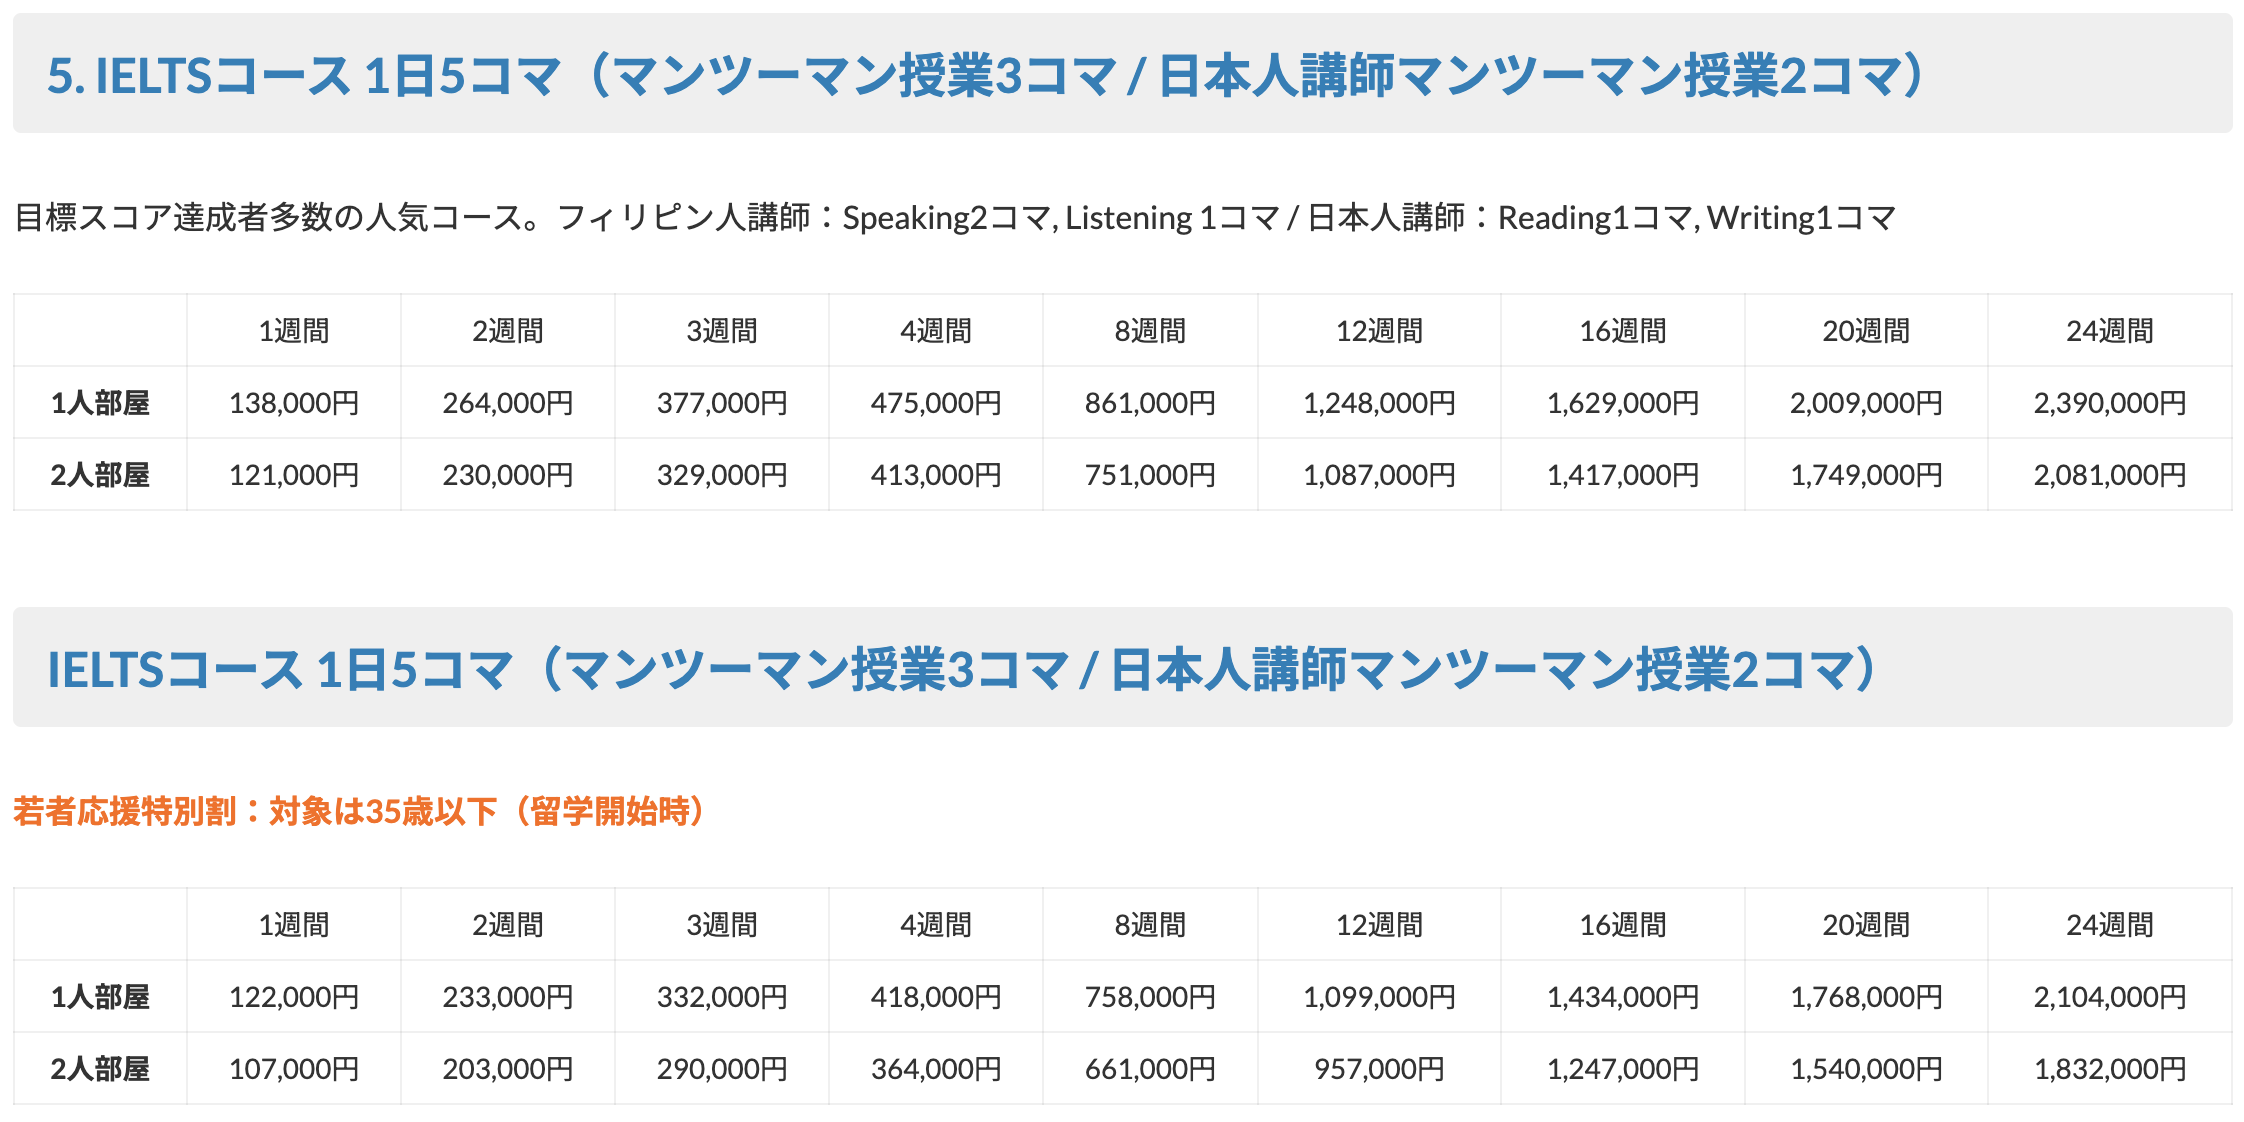Viewport: 2244px width, 1122px height.
Task: Select the 1週間 header in upper table
Action: click(x=294, y=331)
